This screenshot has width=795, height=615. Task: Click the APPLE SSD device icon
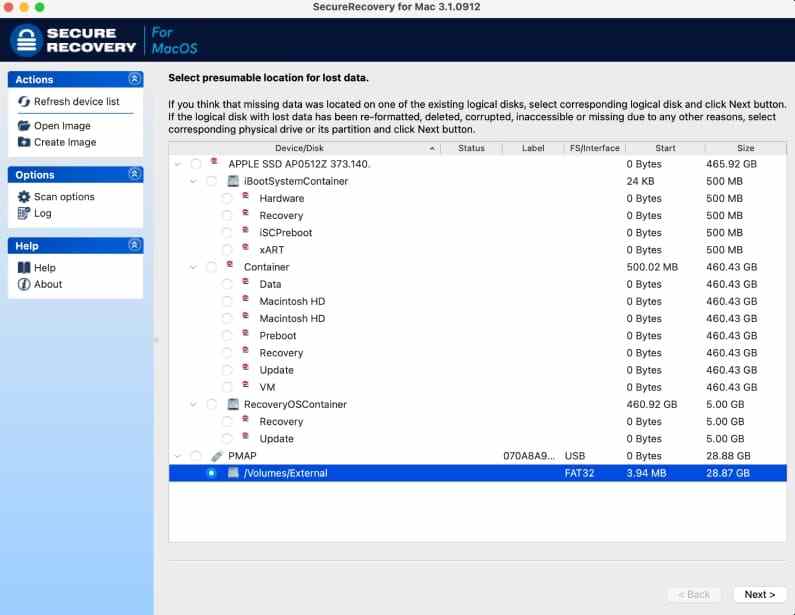click(x=214, y=161)
